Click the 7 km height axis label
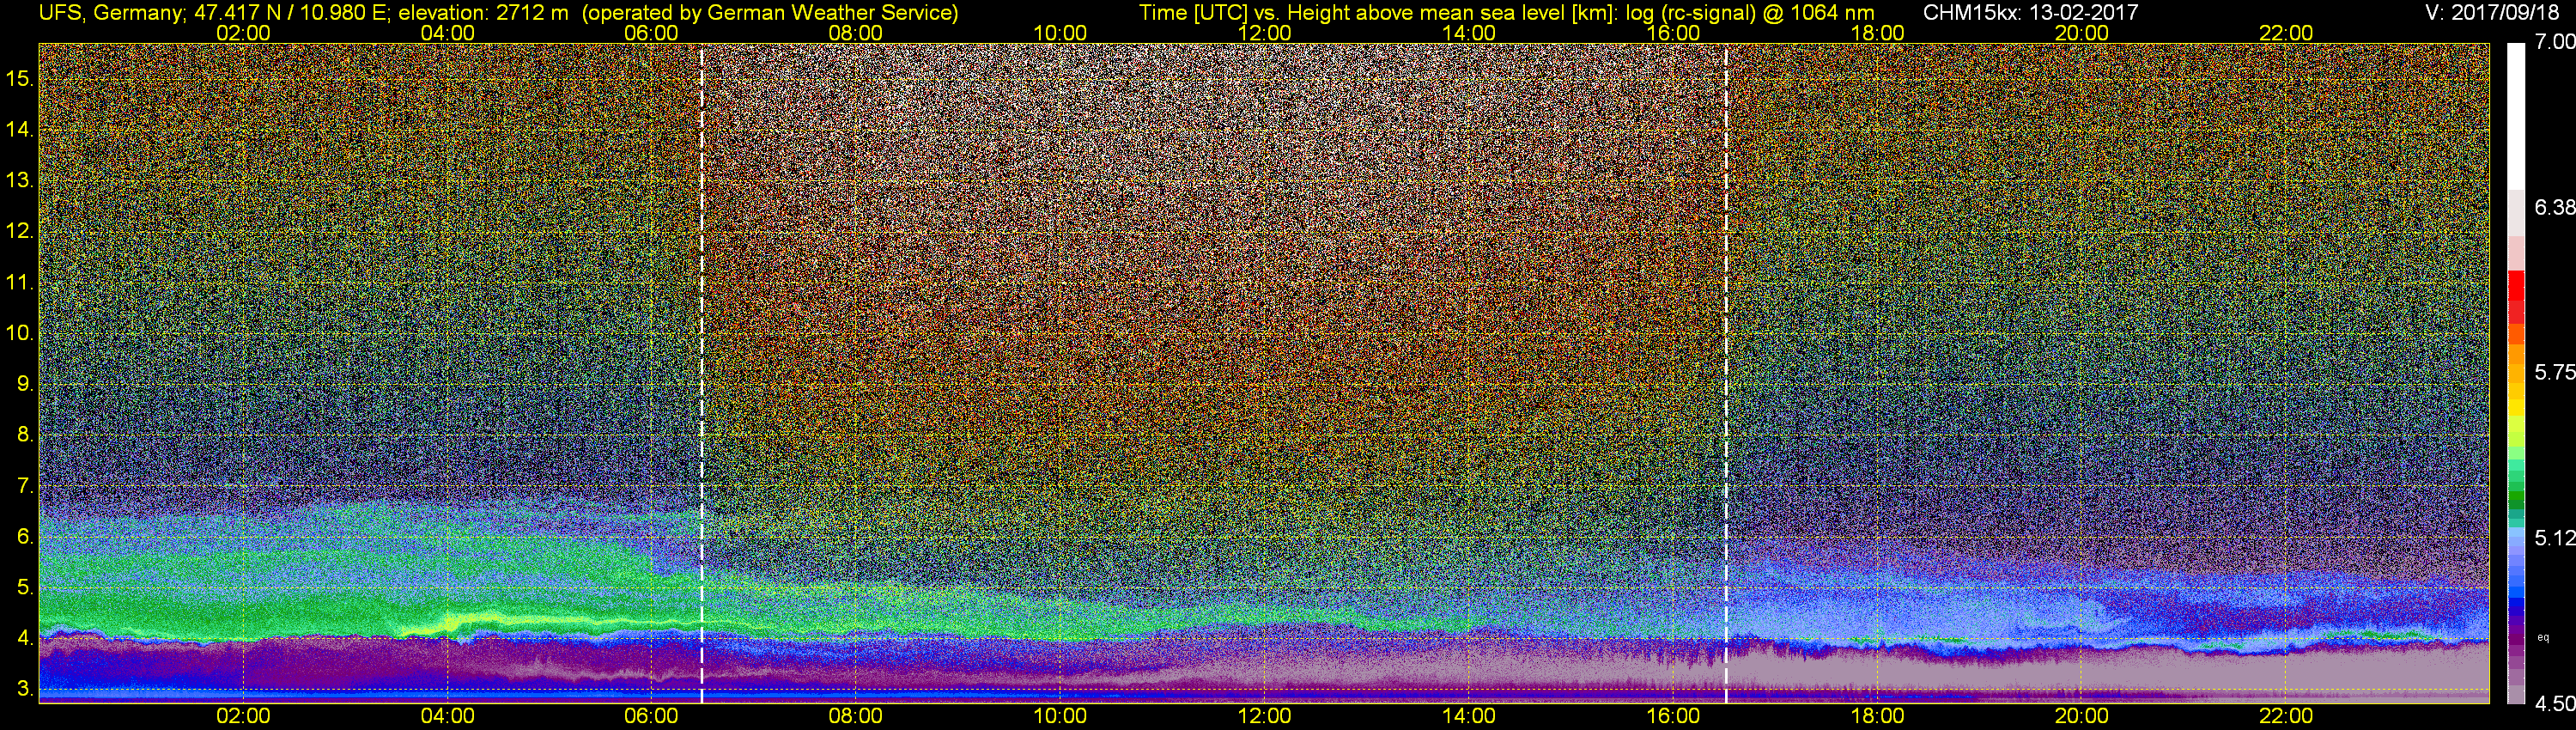The image size is (2576, 730). click(25, 487)
